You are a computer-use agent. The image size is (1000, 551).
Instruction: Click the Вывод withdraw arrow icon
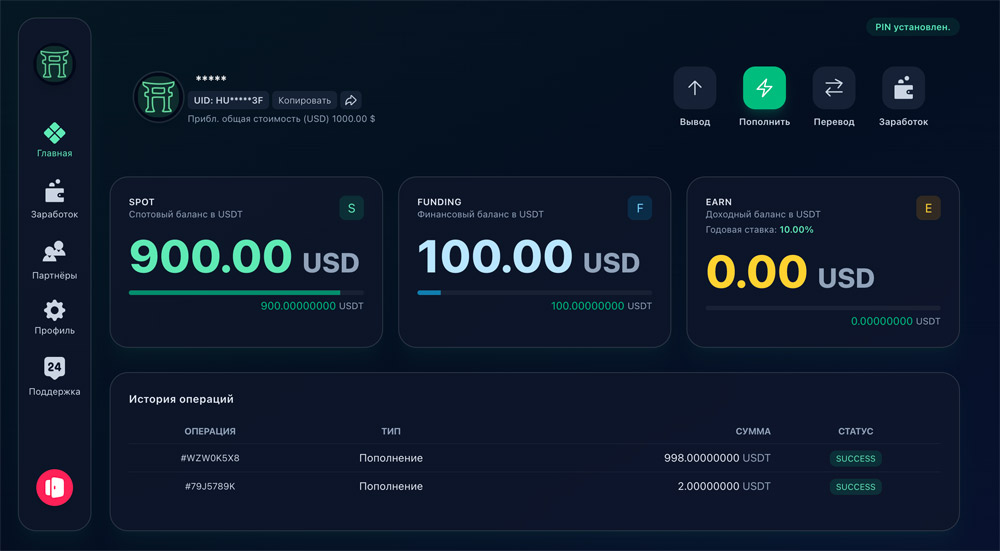pos(695,88)
